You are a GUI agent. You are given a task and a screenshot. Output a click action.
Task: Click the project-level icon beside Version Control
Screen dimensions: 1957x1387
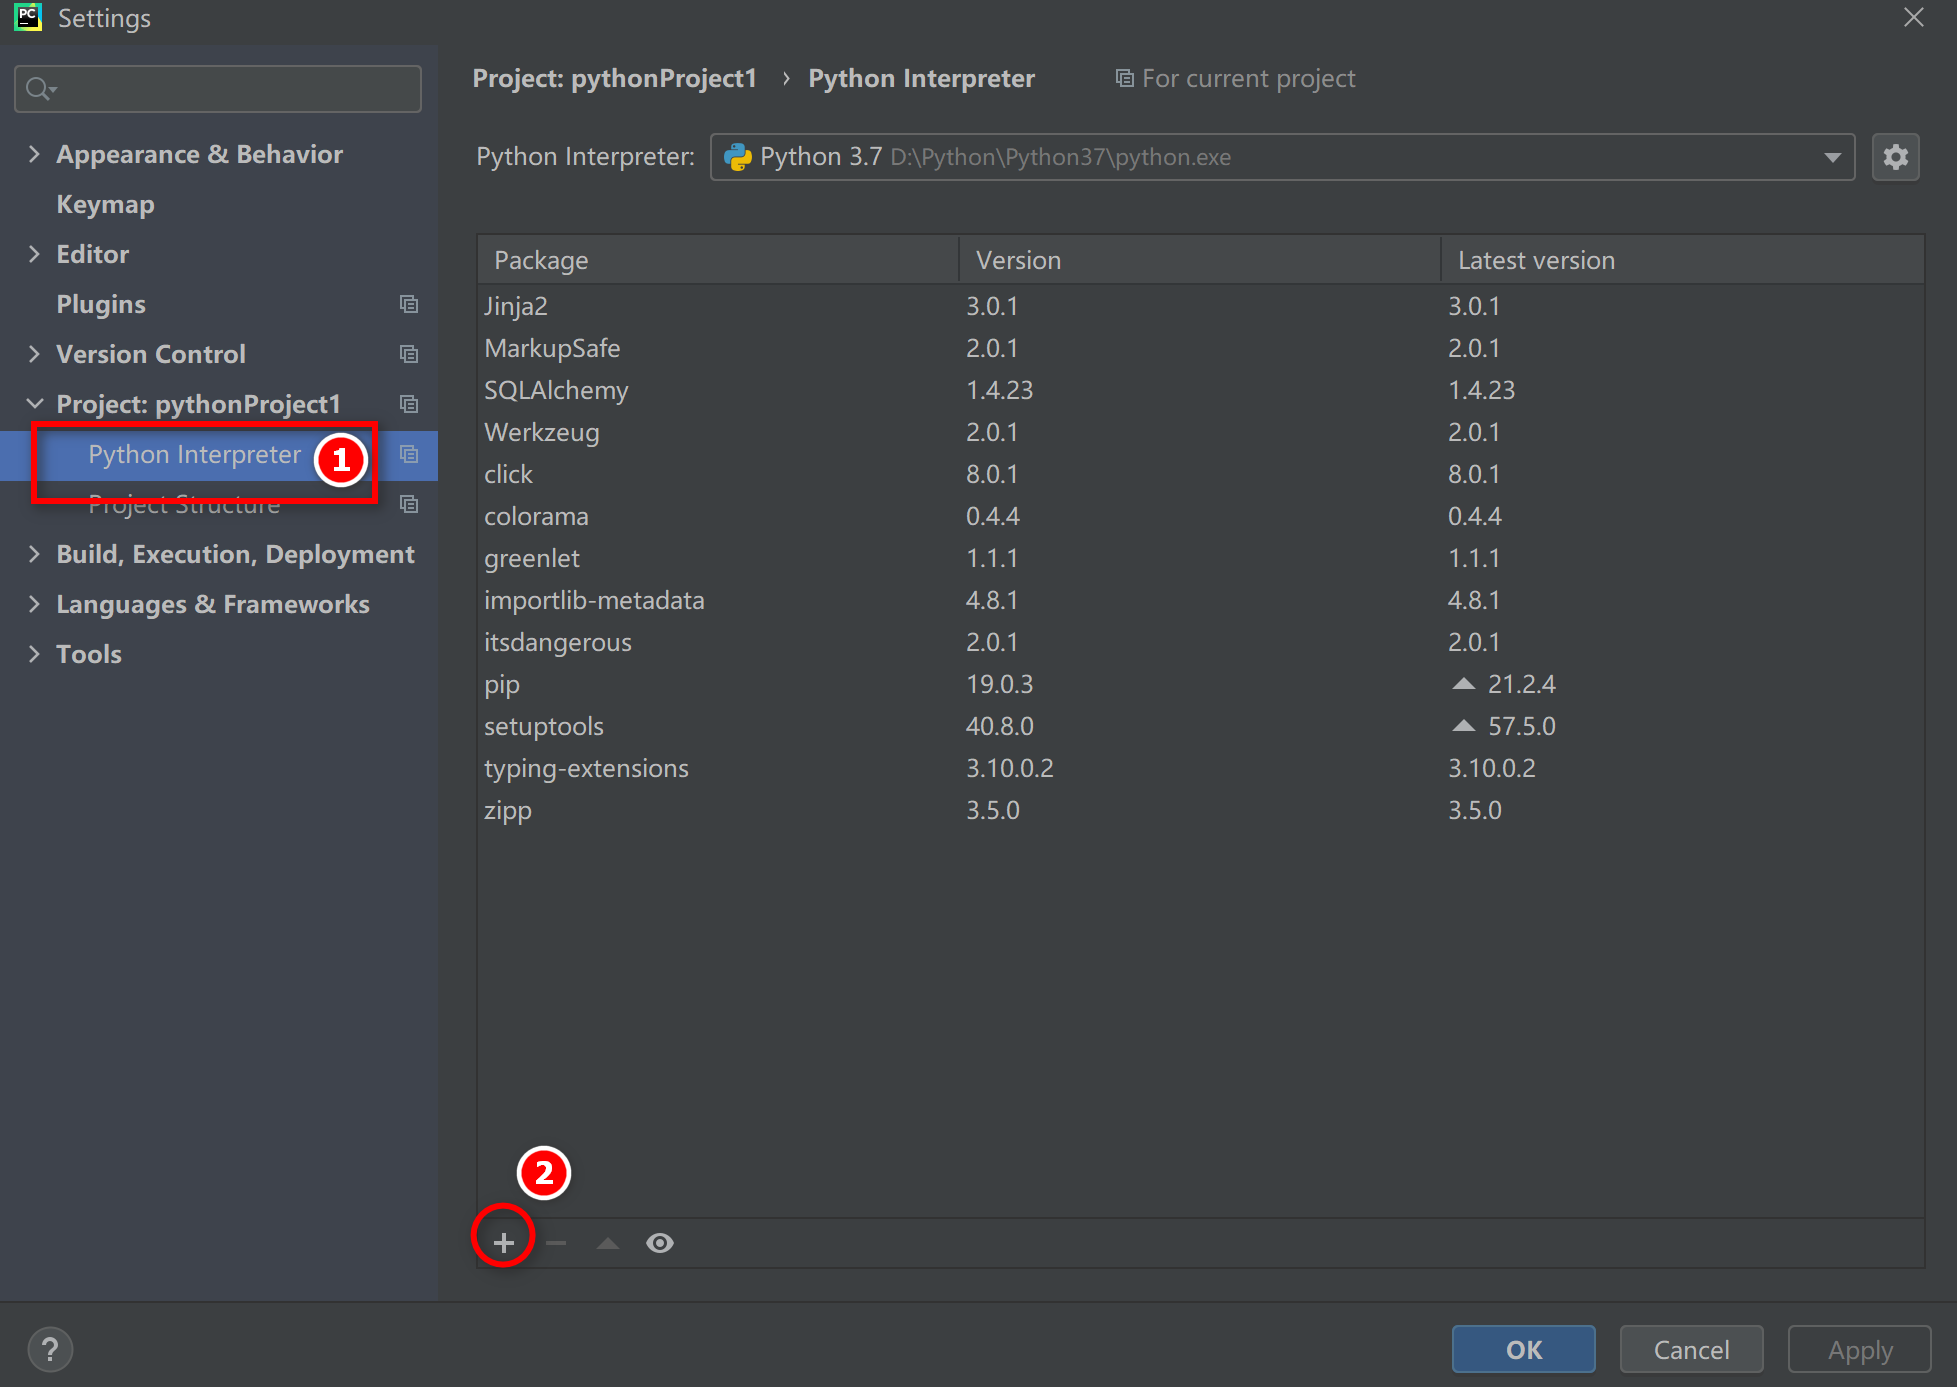click(x=408, y=354)
